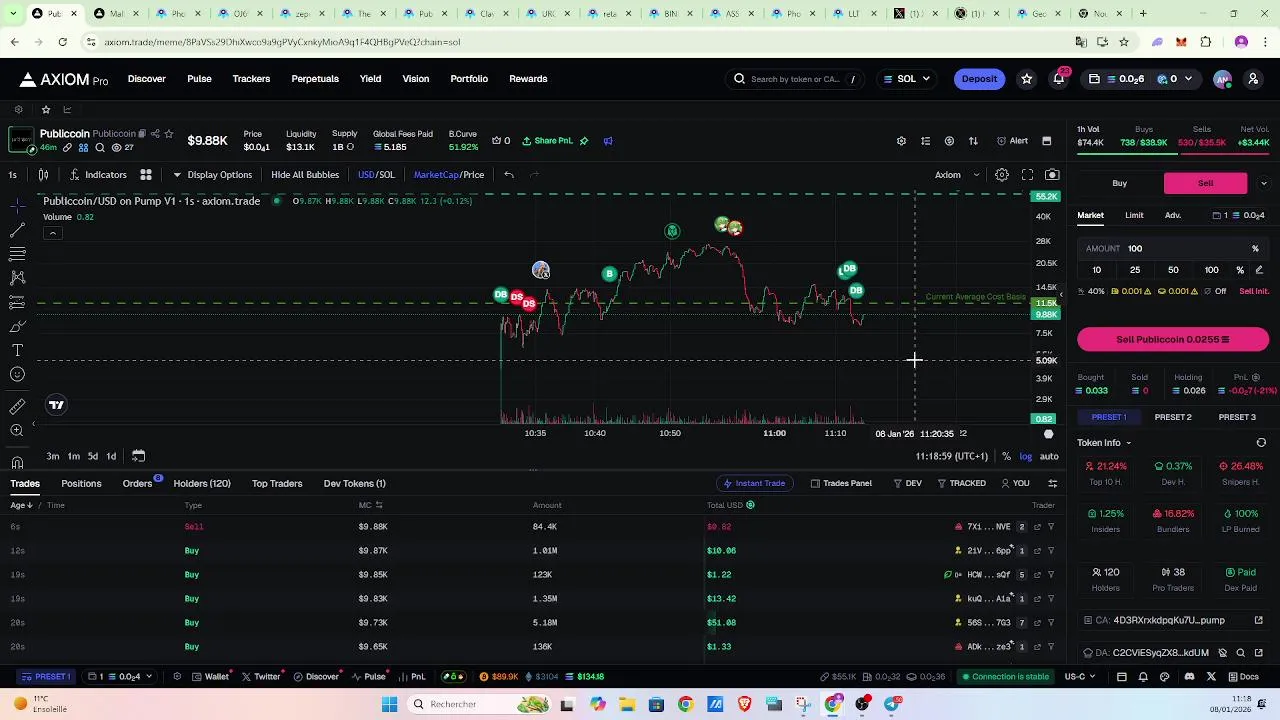This screenshot has height=720, width=1280.
Task: Switch chart between MarketCap and Price
Action: click(x=449, y=174)
